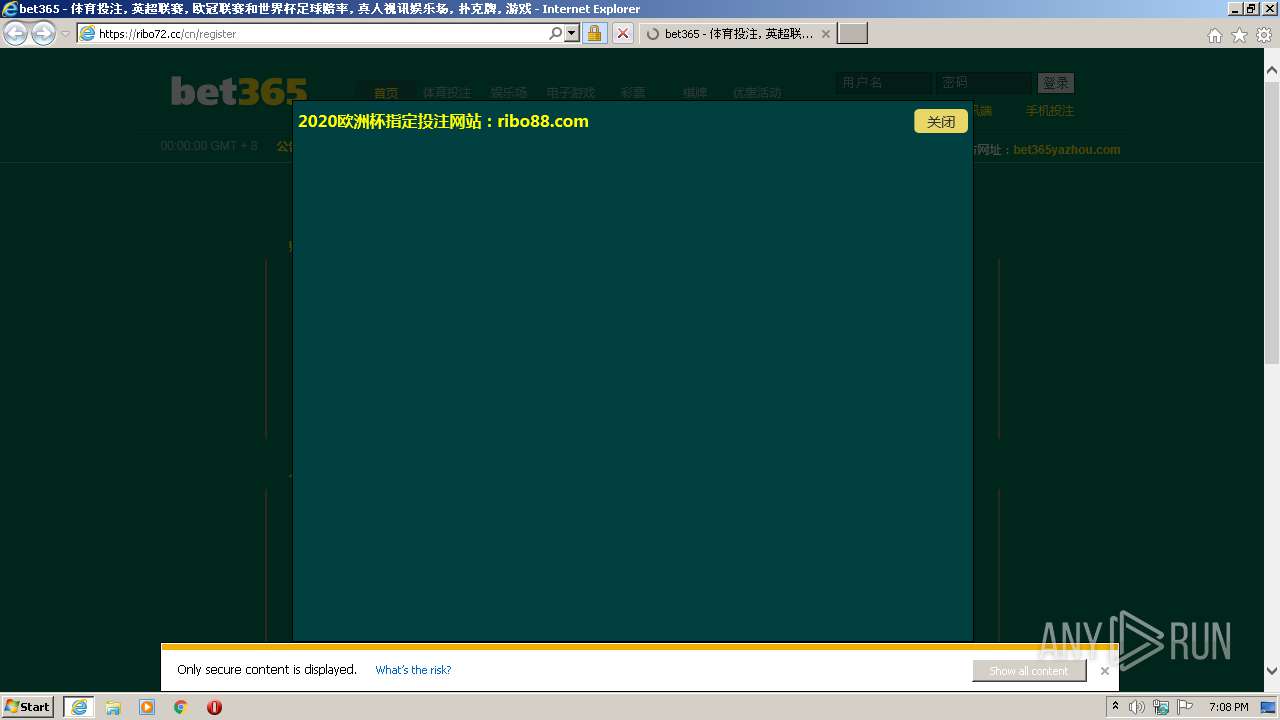Click the address bar URL field

click(x=310, y=33)
